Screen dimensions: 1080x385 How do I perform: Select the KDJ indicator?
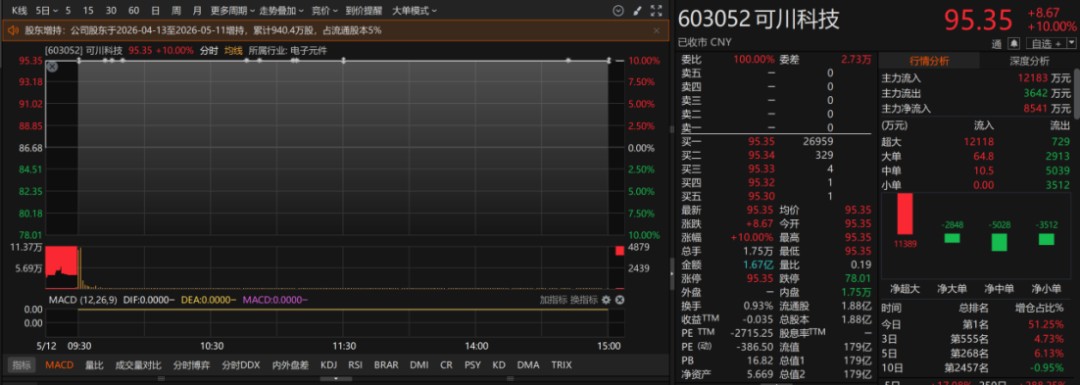329,365
